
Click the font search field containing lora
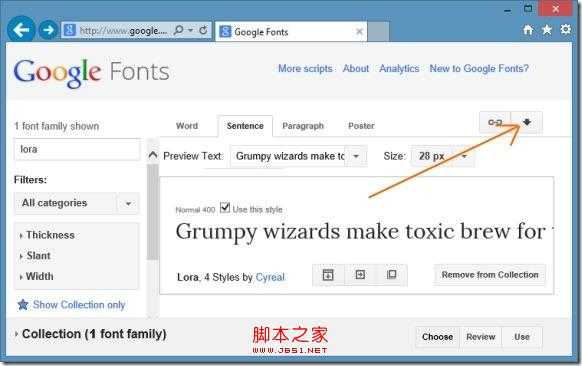click(77, 149)
